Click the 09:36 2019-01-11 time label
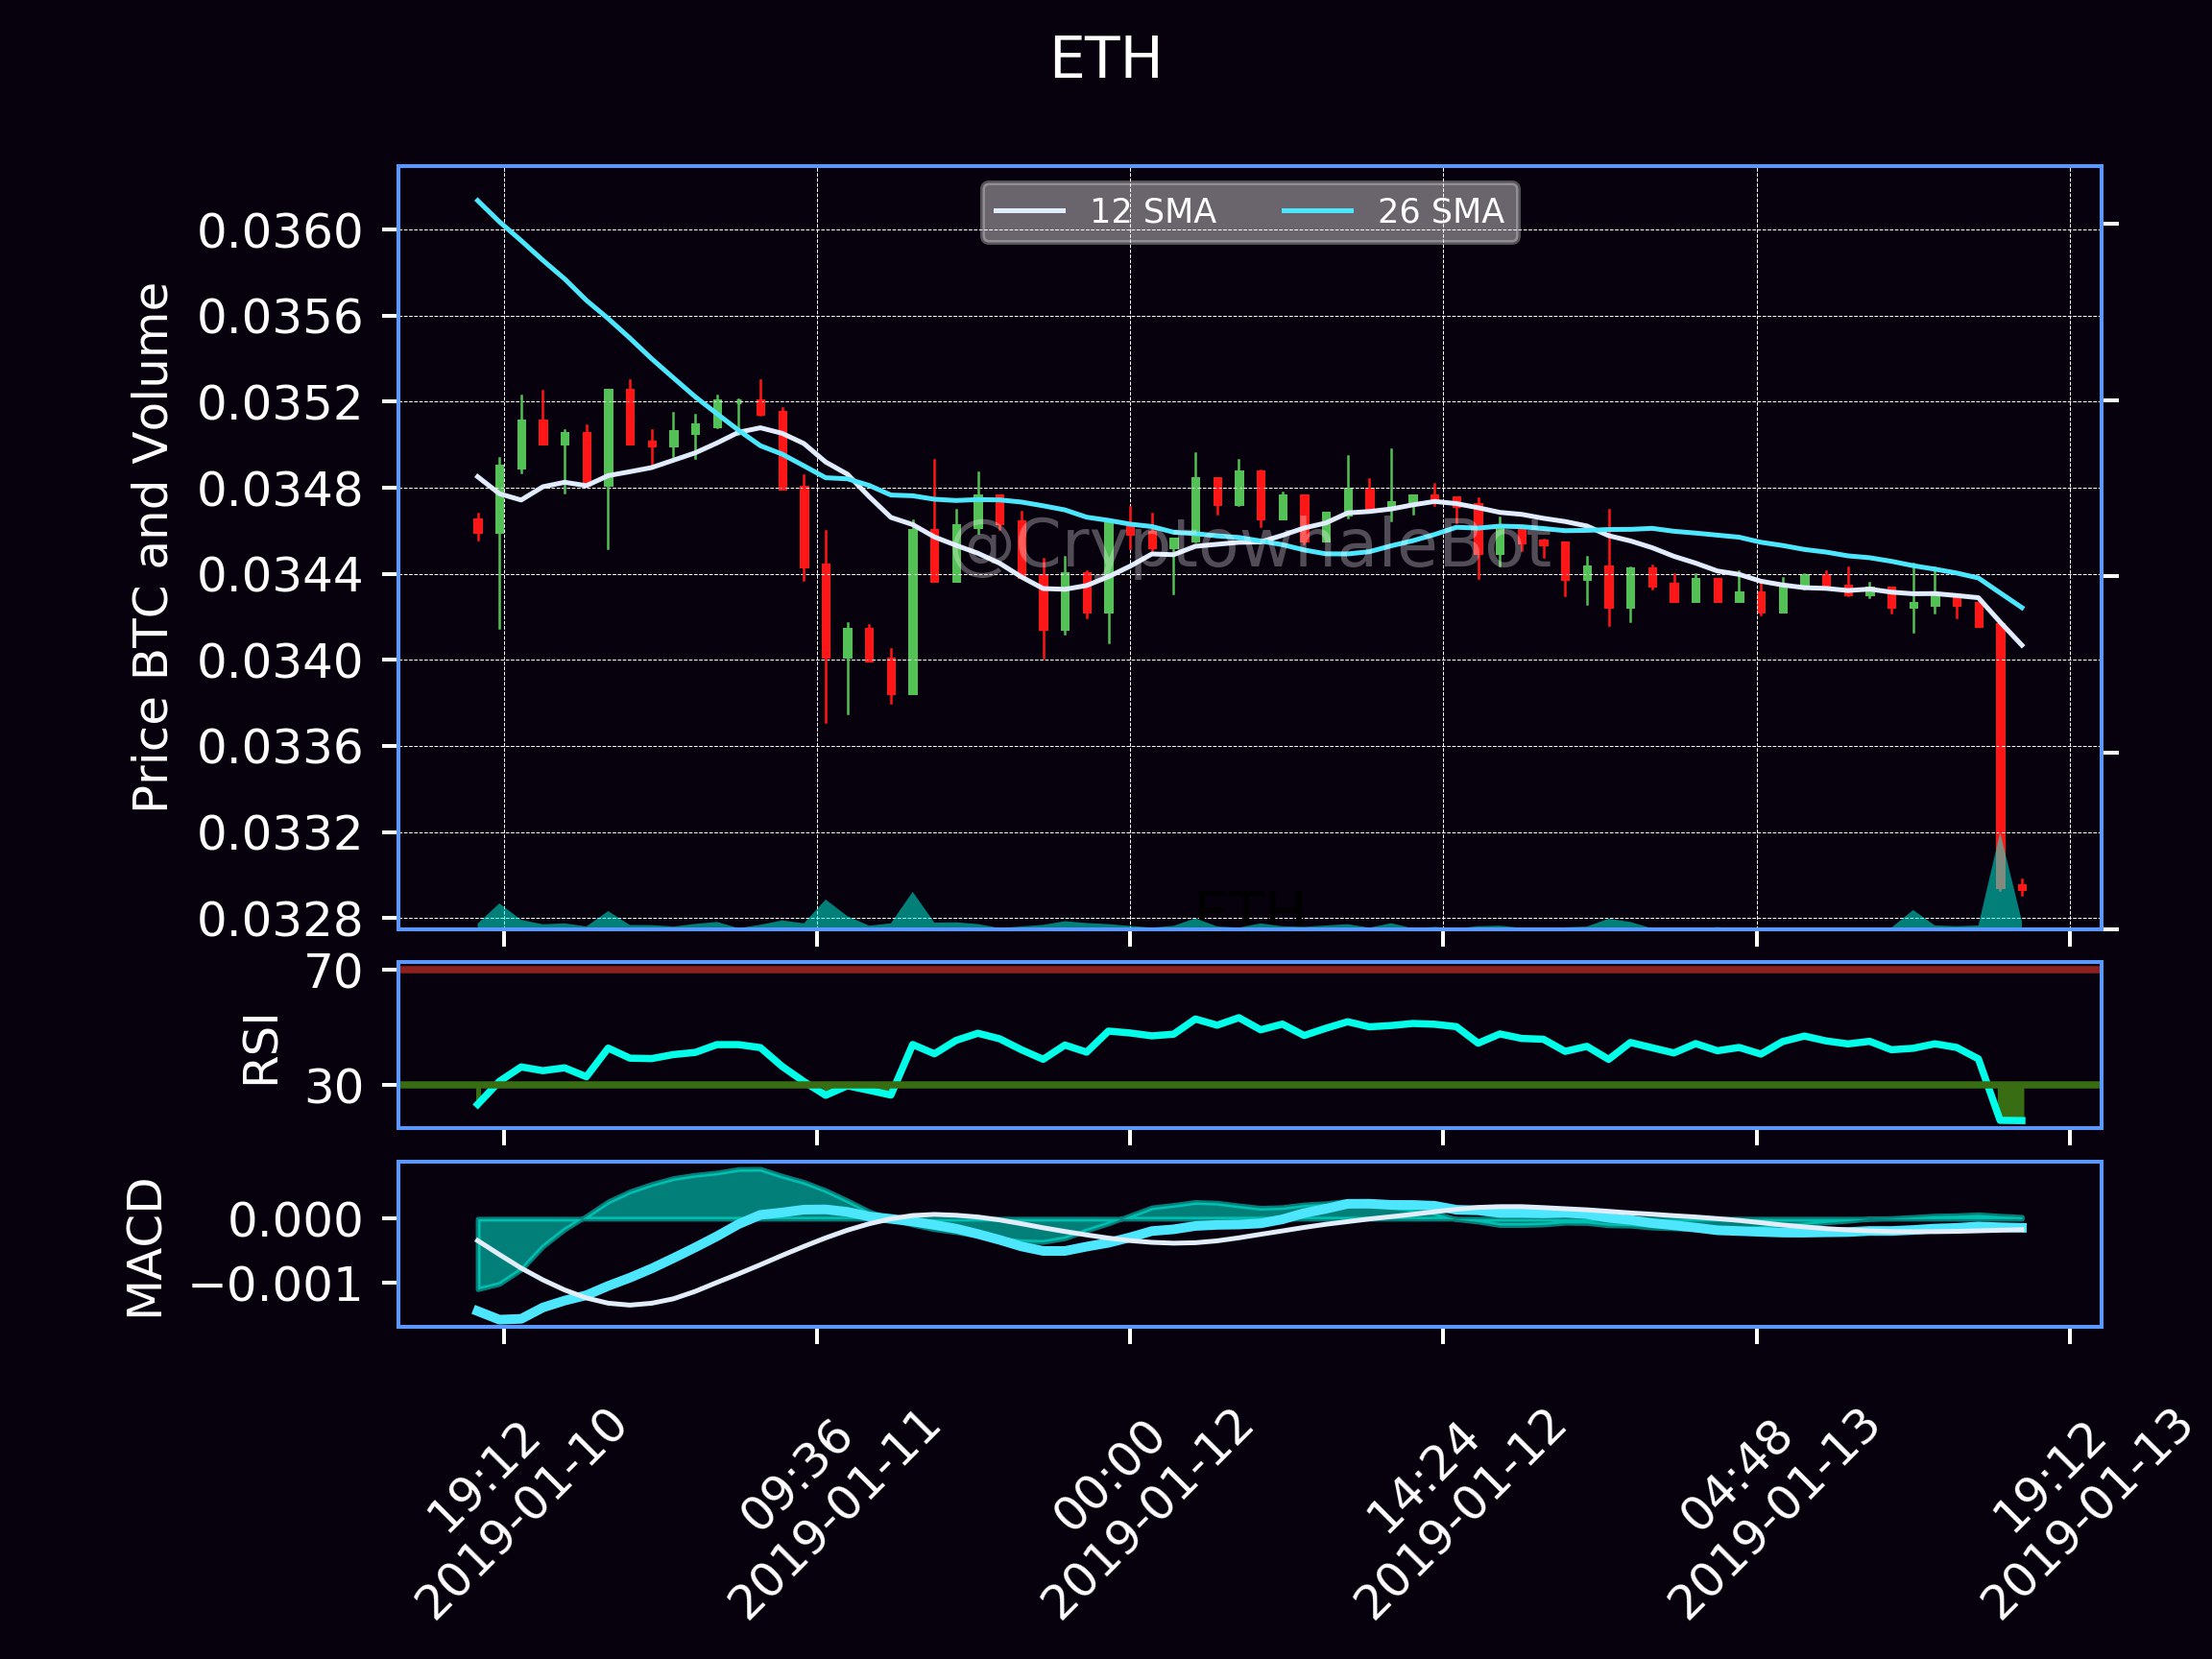The width and height of the screenshot is (2212, 1659). [x=832, y=1512]
